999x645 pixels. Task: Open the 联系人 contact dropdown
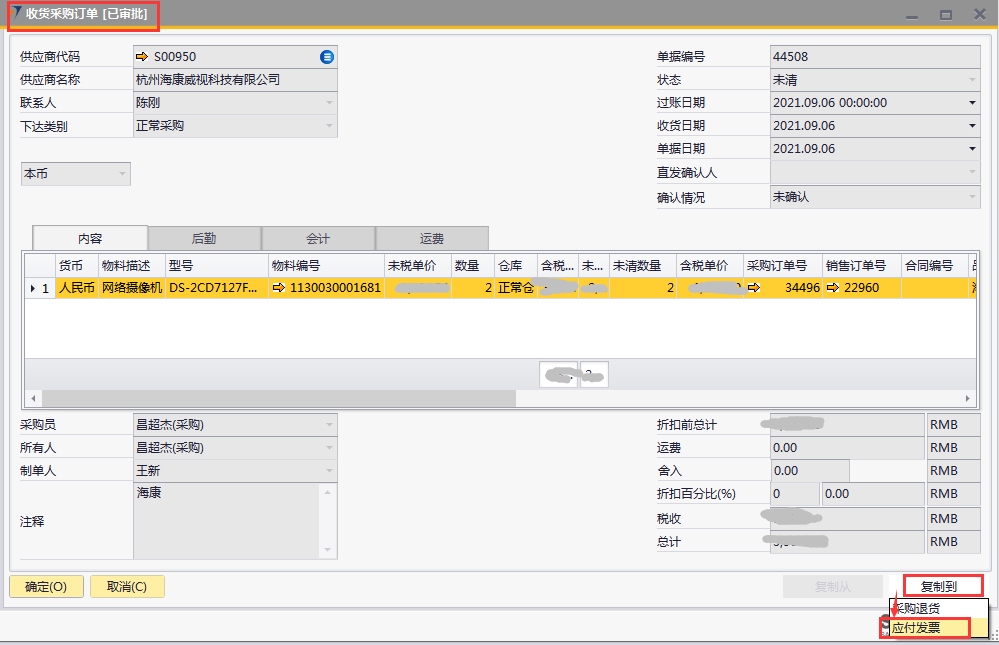coord(329,103)
